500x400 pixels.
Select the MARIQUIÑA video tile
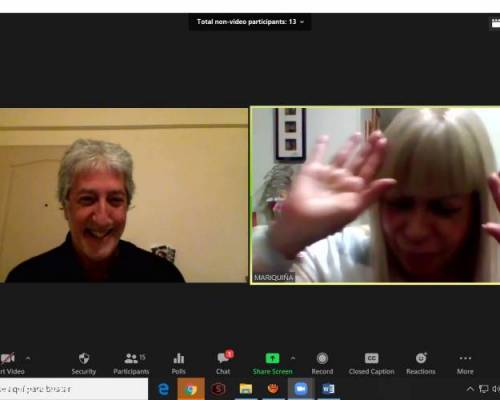tap(375, 195)
